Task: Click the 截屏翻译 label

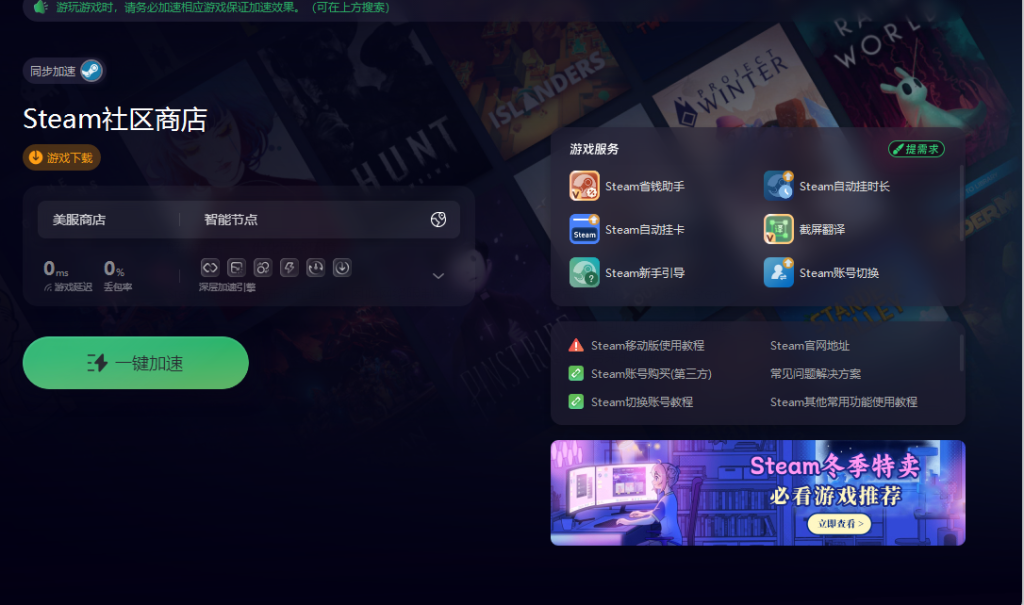Action: pos(822,229)
